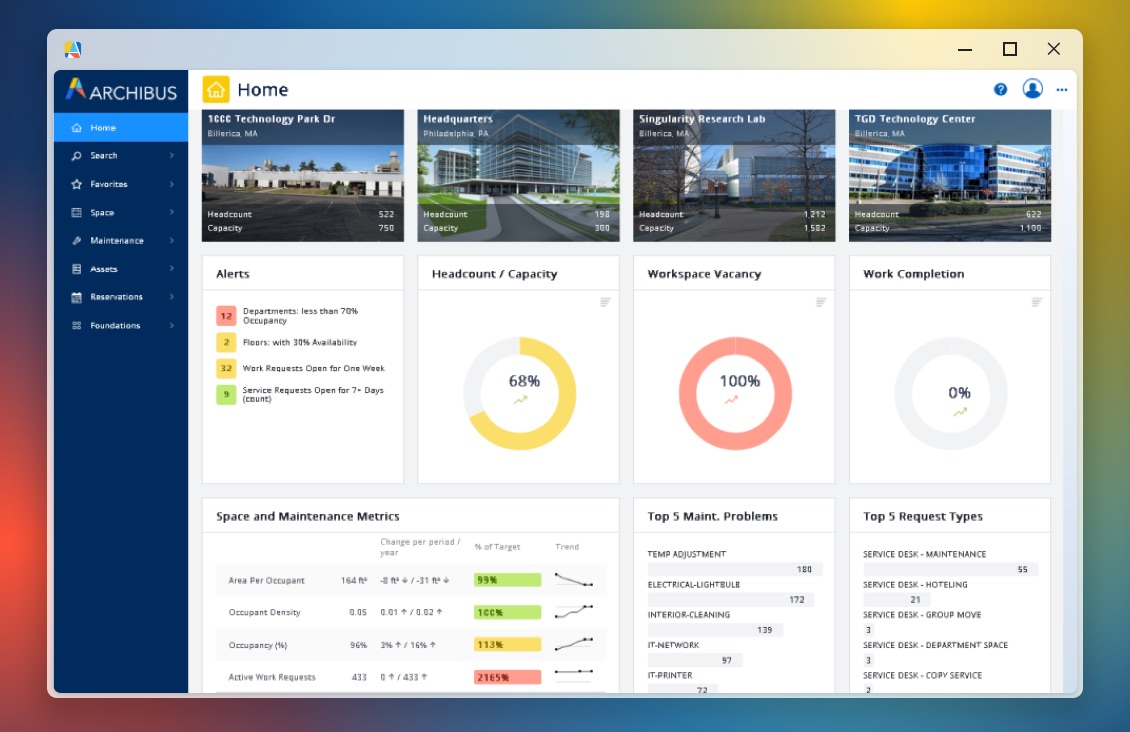Click the yellow Home icon in header
Image resolution: width=1130 pixels, height=732 pixels.
[216, 89]
